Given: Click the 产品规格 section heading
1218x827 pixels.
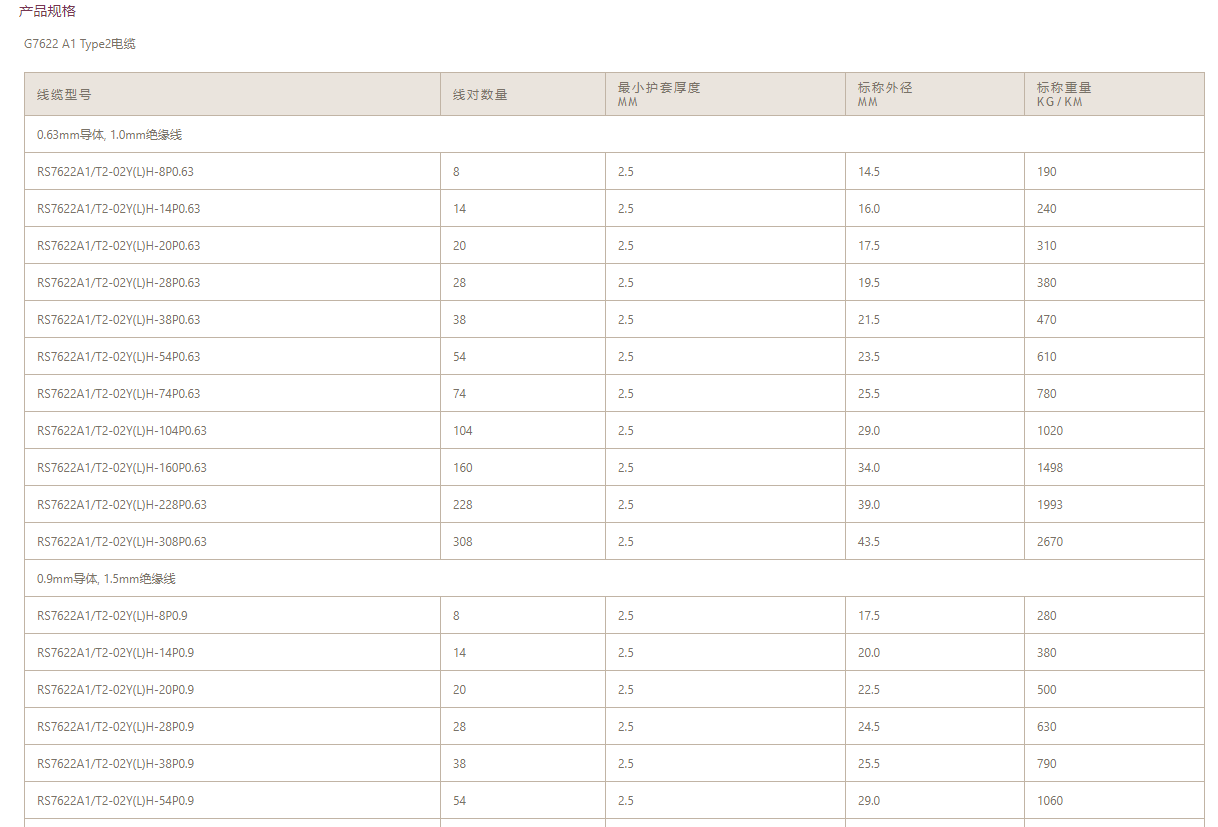Looking at the screenshot, I should [x=47, y=11].
